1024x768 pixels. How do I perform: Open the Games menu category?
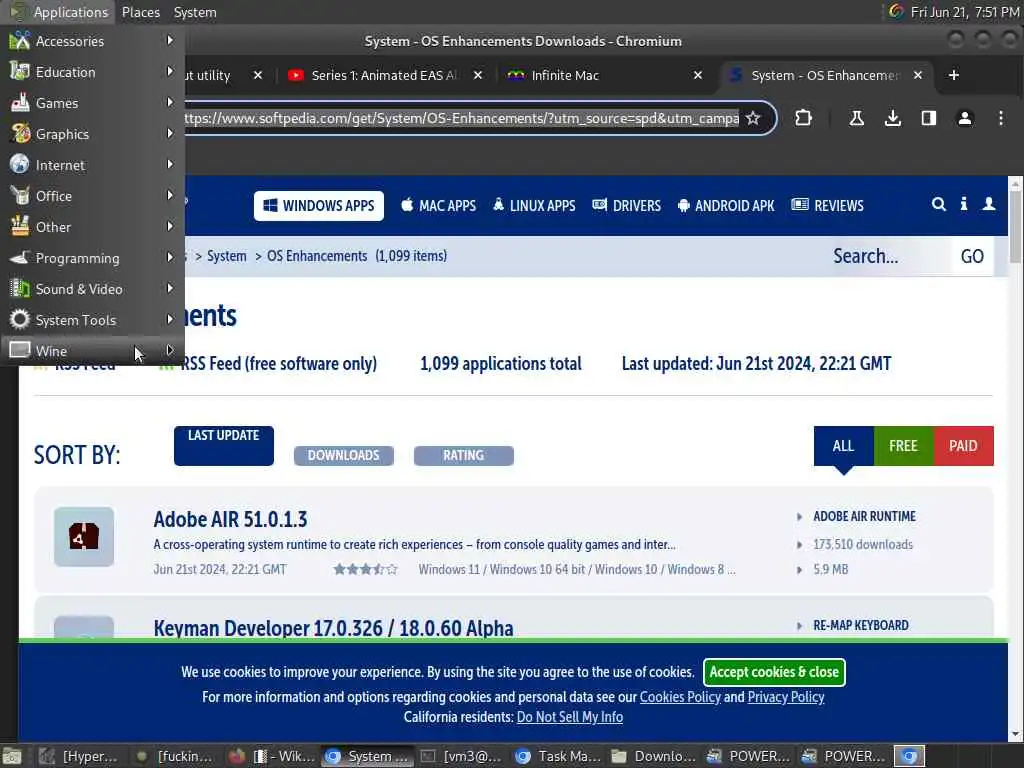tap(92, 103)
